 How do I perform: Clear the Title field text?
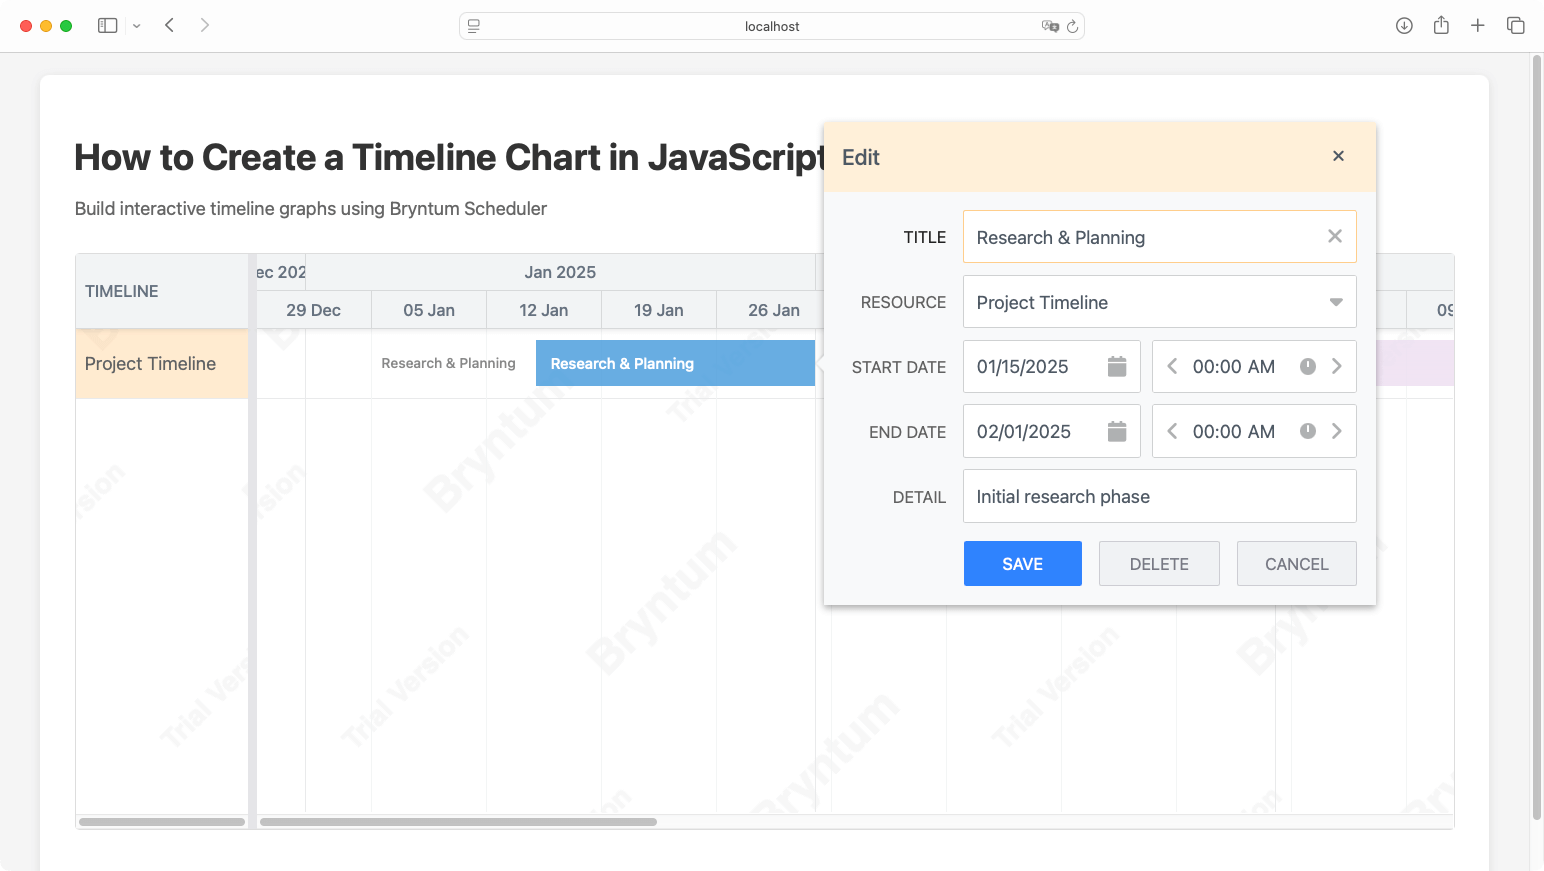1334,237
